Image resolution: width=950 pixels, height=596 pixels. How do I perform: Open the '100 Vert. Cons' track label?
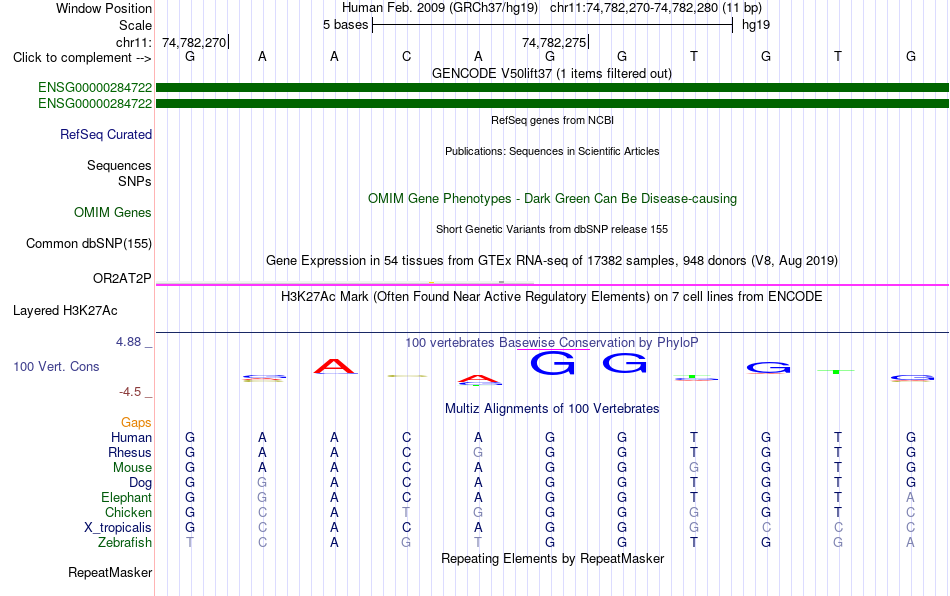pyautogui.click(x=56, y=366)
